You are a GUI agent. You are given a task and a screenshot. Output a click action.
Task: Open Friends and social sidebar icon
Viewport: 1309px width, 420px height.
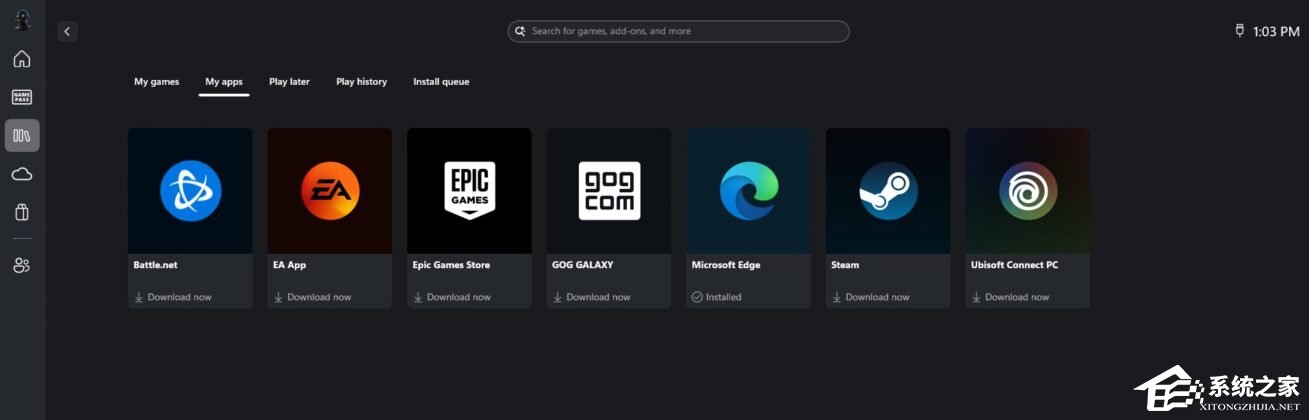[x=22, y=265]
